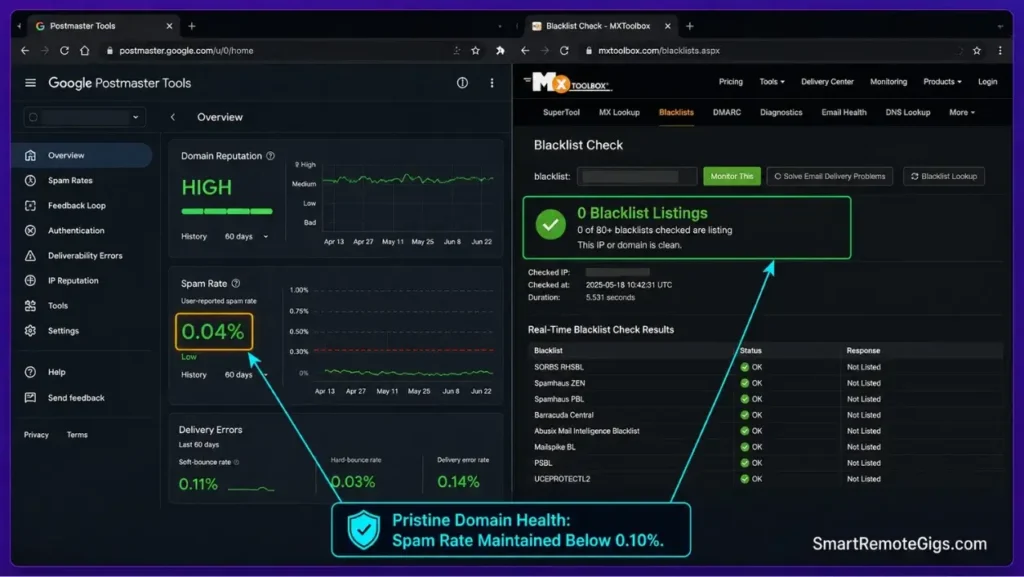Click Domain Reputation help icon

tap(270, 156)
